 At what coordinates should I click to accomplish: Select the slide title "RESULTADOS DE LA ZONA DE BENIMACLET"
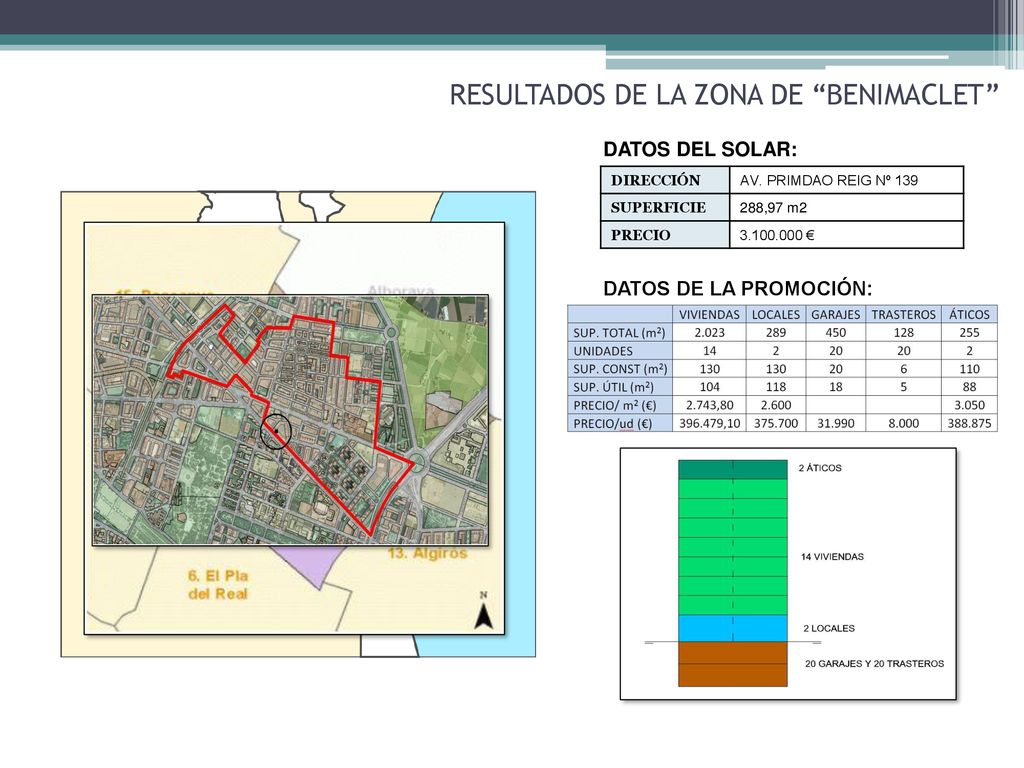coord(724,95)
